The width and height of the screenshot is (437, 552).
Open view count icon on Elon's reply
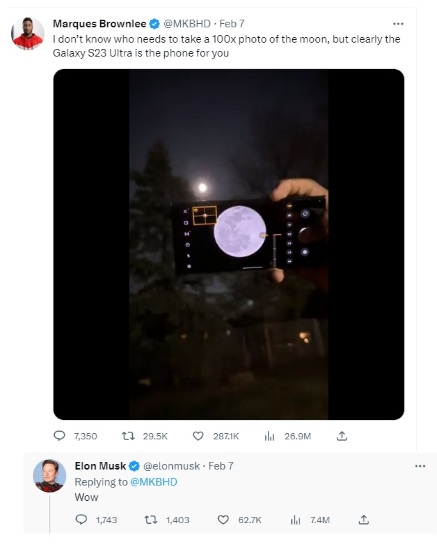tap(295, 520)
